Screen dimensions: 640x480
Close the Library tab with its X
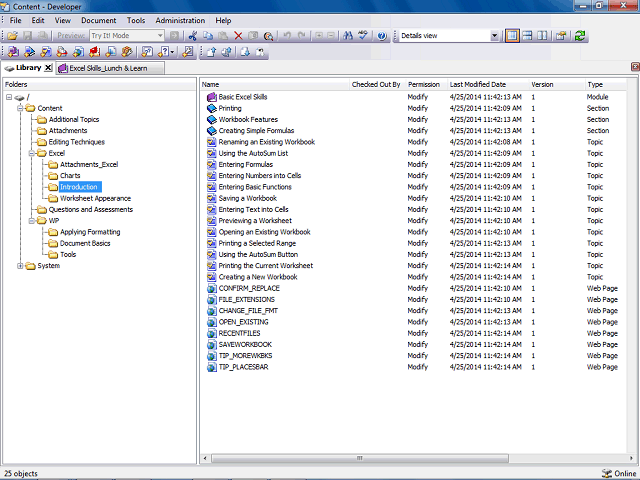48,68
